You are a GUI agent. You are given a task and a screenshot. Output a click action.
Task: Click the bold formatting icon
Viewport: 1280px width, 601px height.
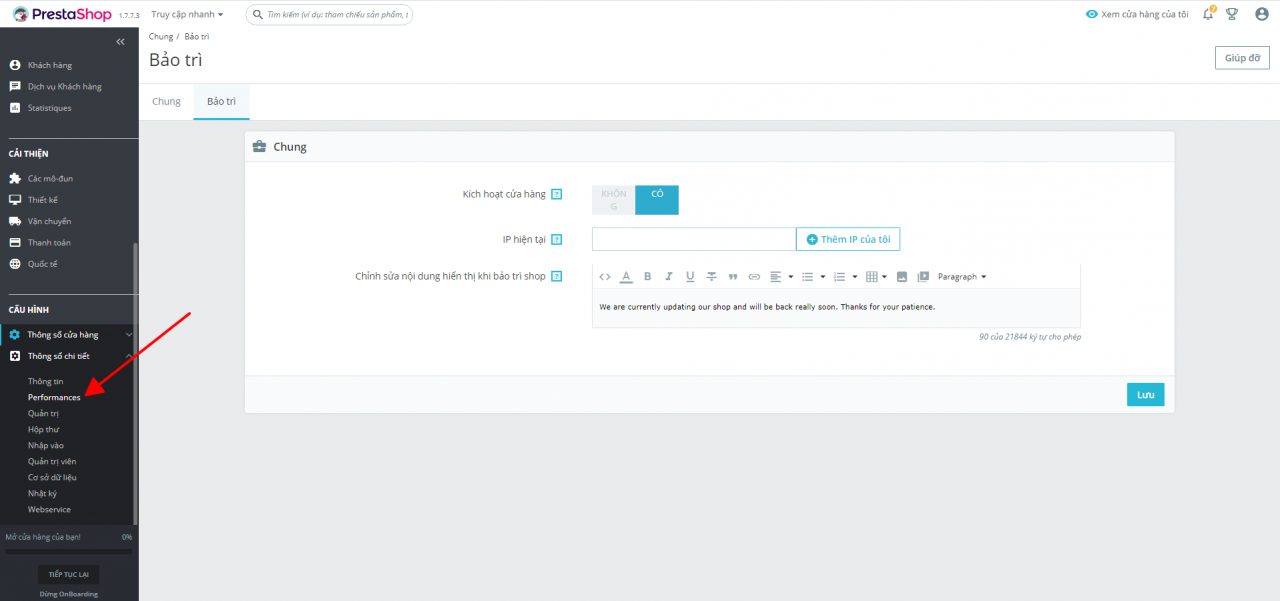point(647,277)
